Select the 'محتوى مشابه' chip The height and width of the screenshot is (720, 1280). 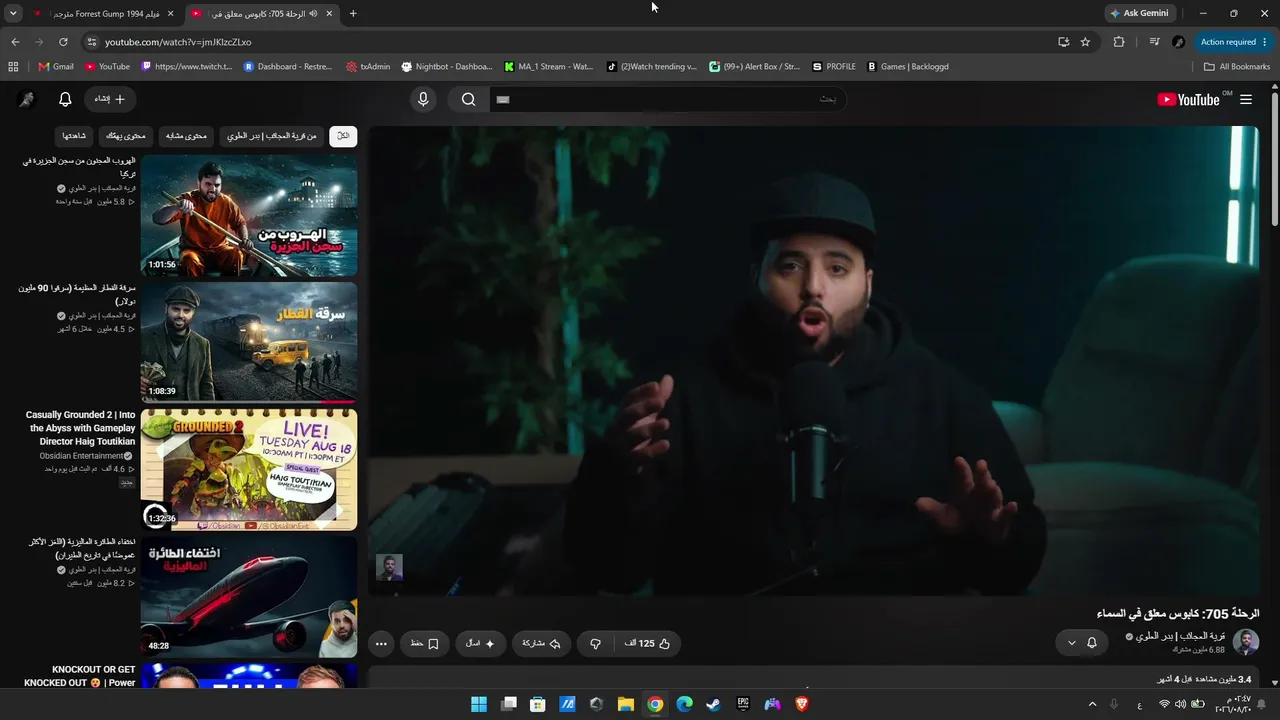[186, 136]
